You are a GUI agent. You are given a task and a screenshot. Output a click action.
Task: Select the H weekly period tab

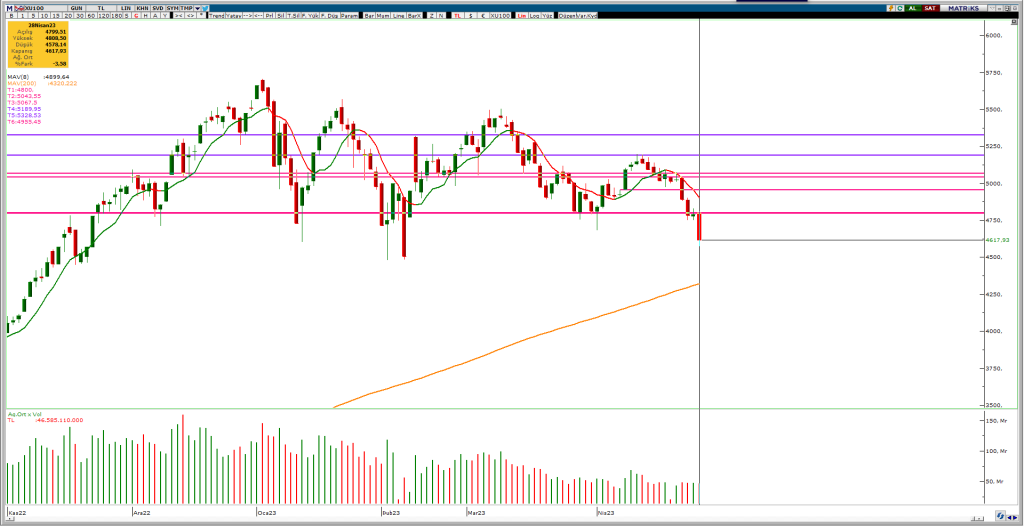point(145,16)
